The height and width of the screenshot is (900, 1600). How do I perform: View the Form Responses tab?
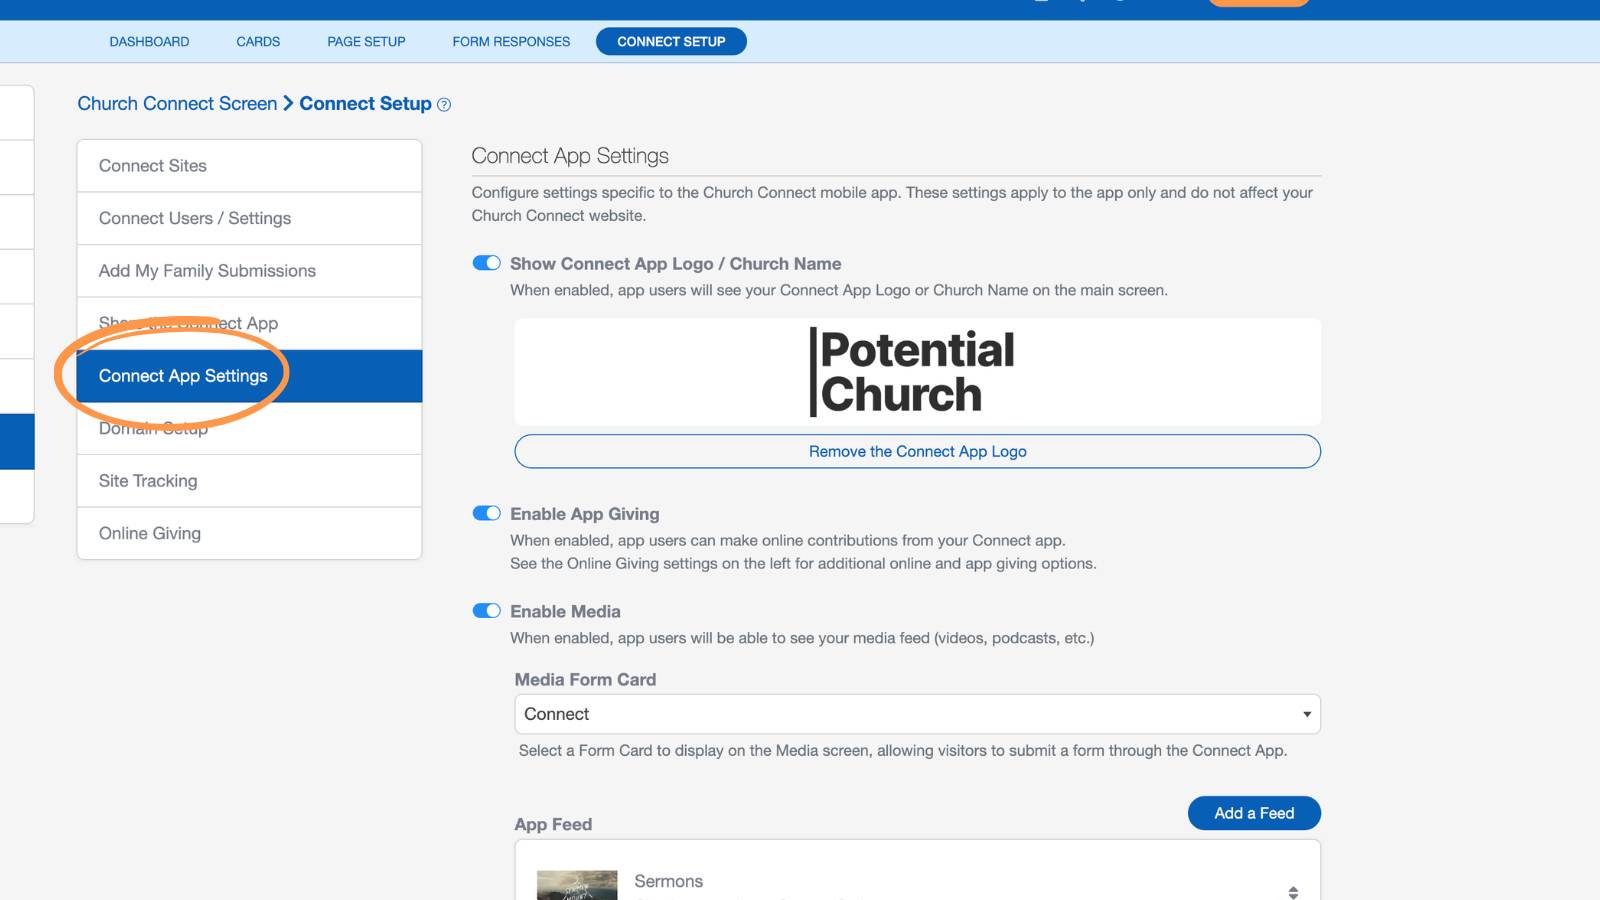pos(511,42)
